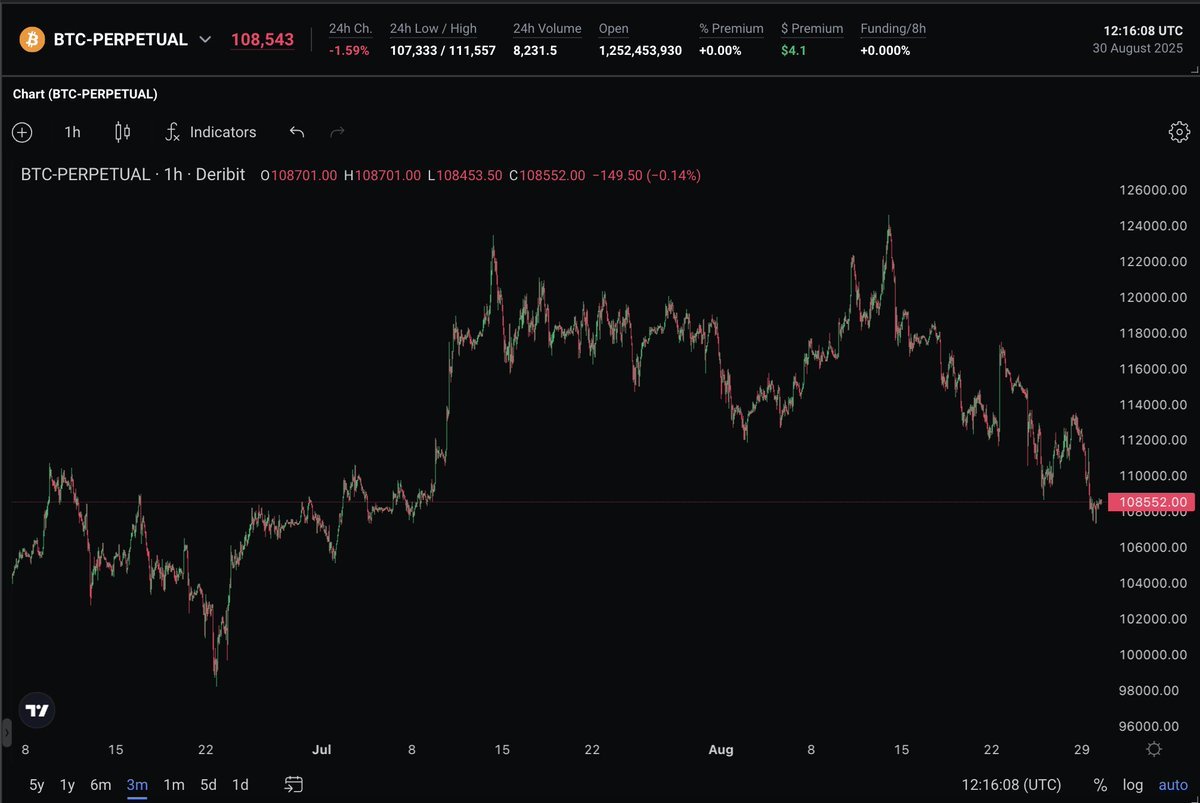Click the go to date calendar icon
This screenshot has height=803, width=1200.
click(294, 785)
